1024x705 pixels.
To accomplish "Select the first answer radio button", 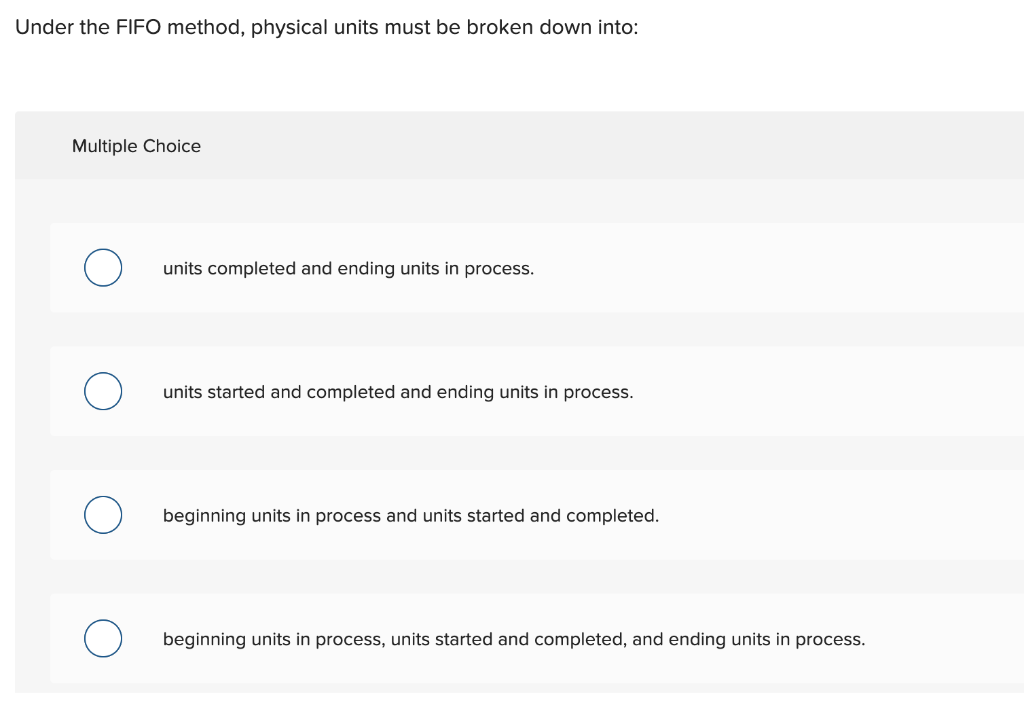I will pos(102,267).
